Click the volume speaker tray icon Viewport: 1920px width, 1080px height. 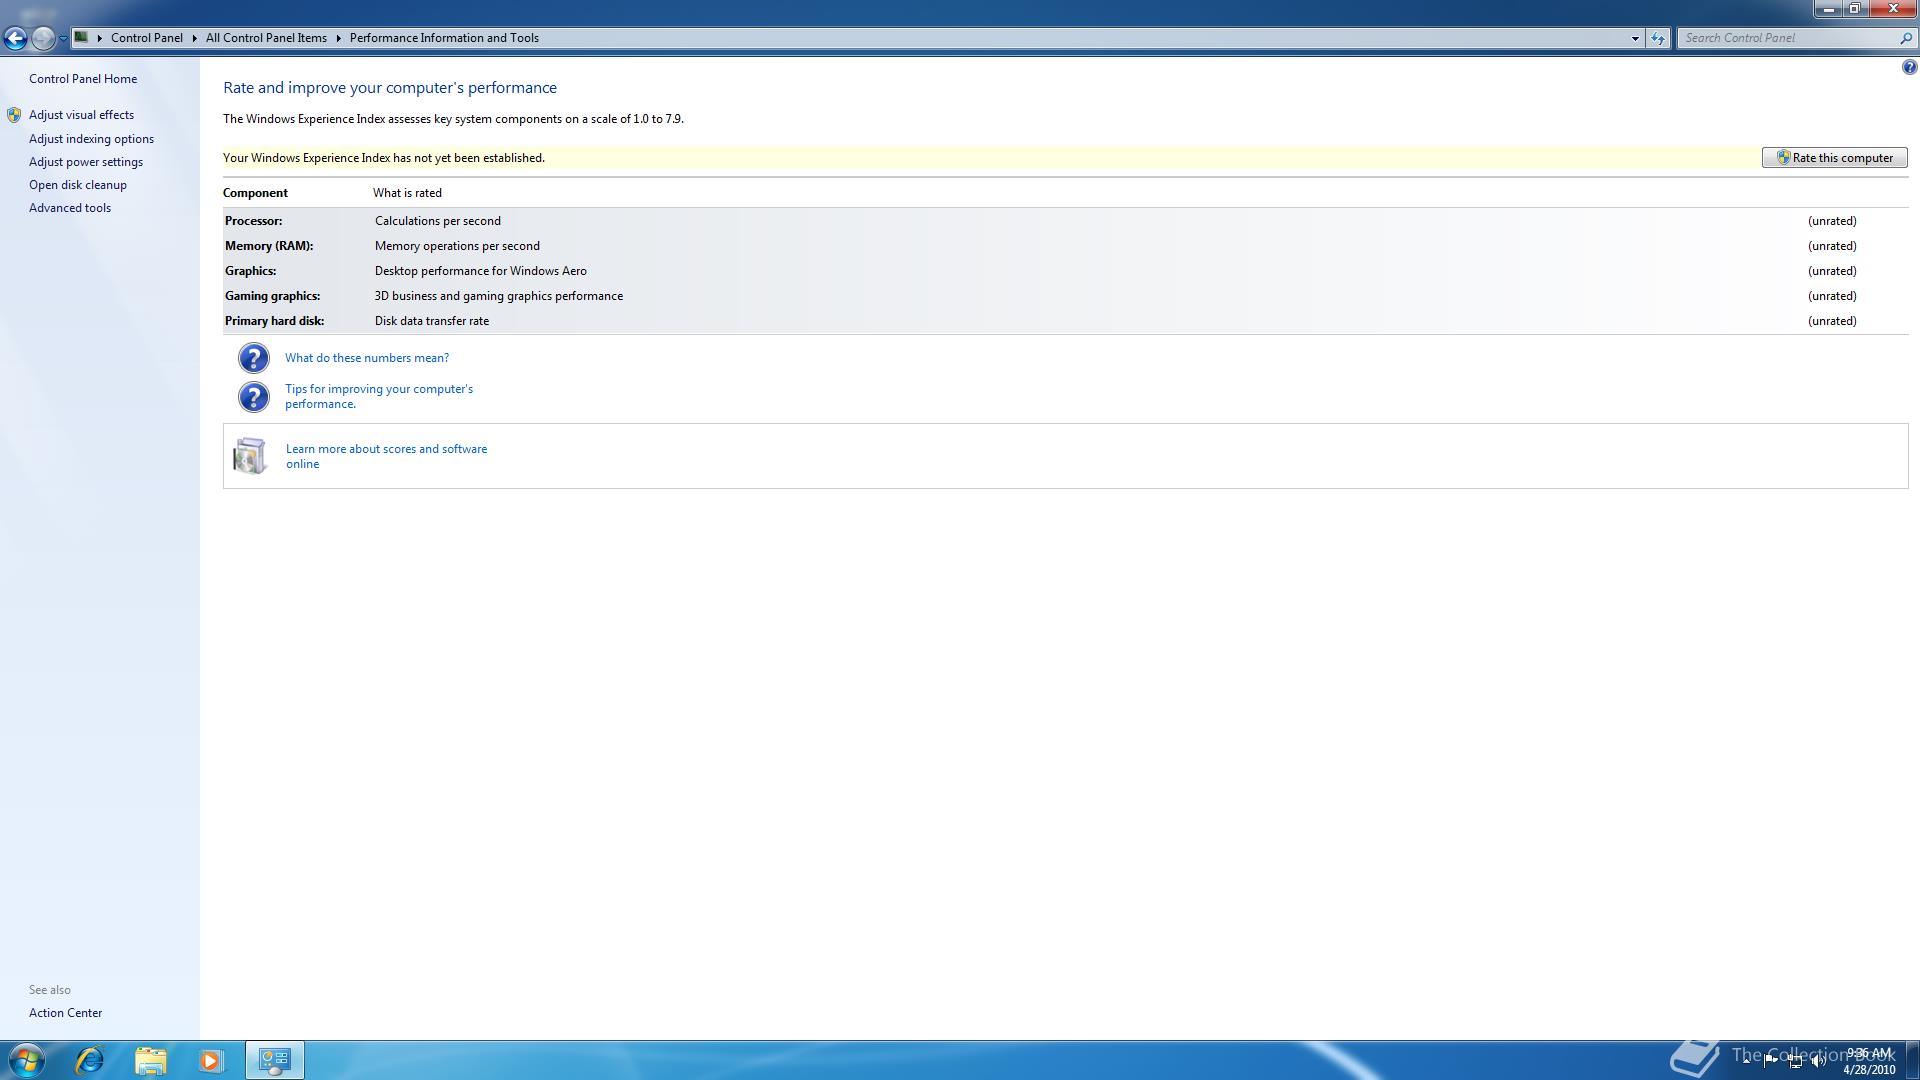click(x=1818, y=1061)
